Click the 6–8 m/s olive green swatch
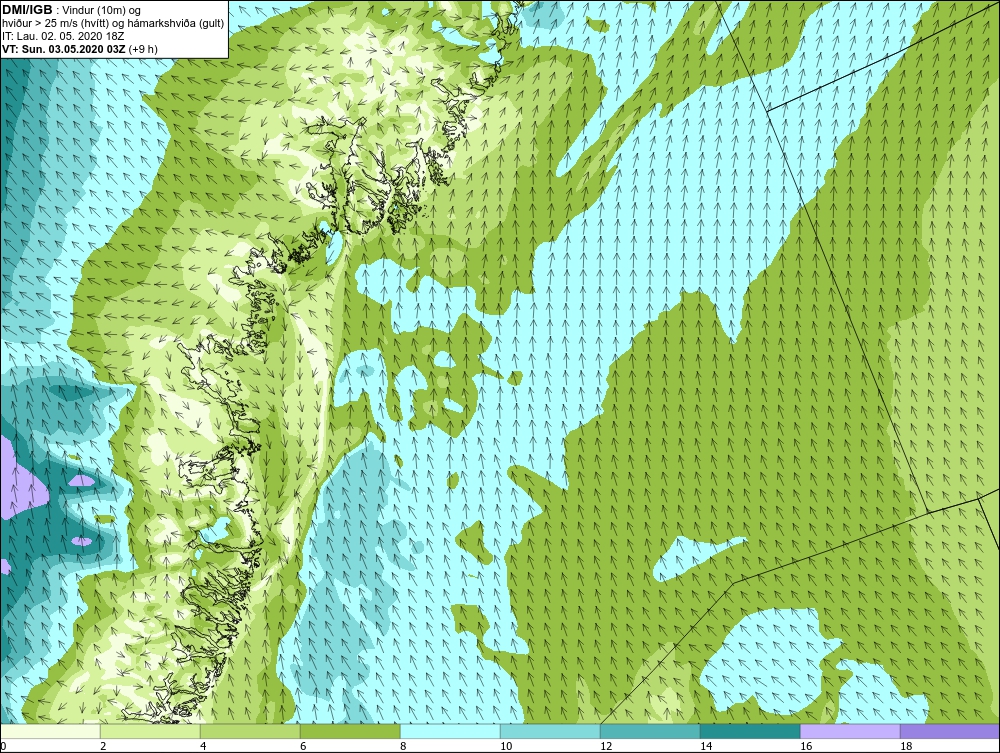This screenshot has width=1000, height=753. pos(350,731)
